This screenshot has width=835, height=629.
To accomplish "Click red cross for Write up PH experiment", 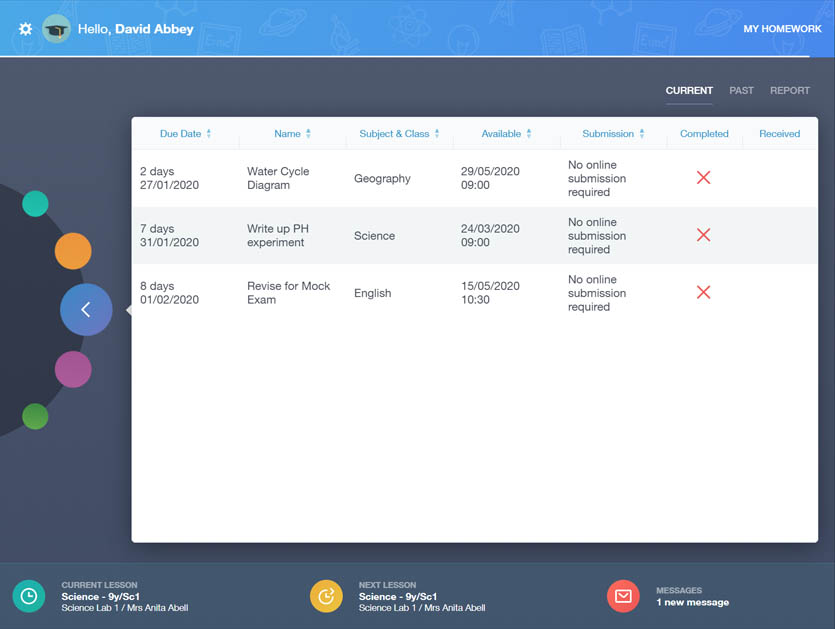I will (703, 235).
